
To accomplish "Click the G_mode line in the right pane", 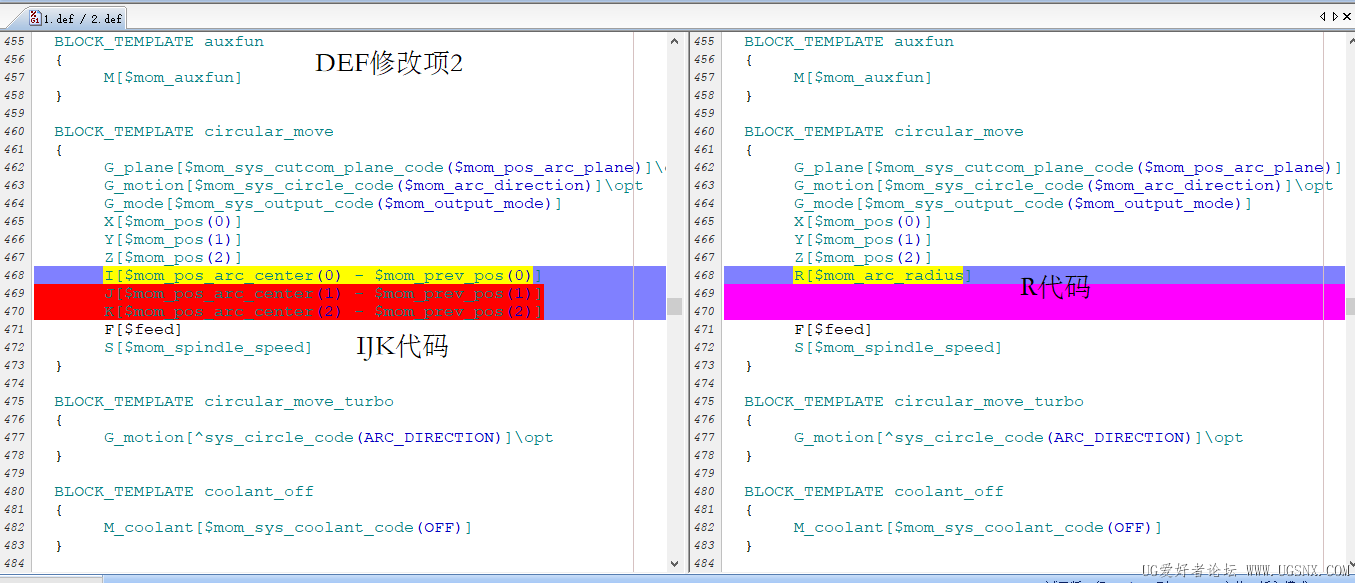I will tap(1023, 203).
